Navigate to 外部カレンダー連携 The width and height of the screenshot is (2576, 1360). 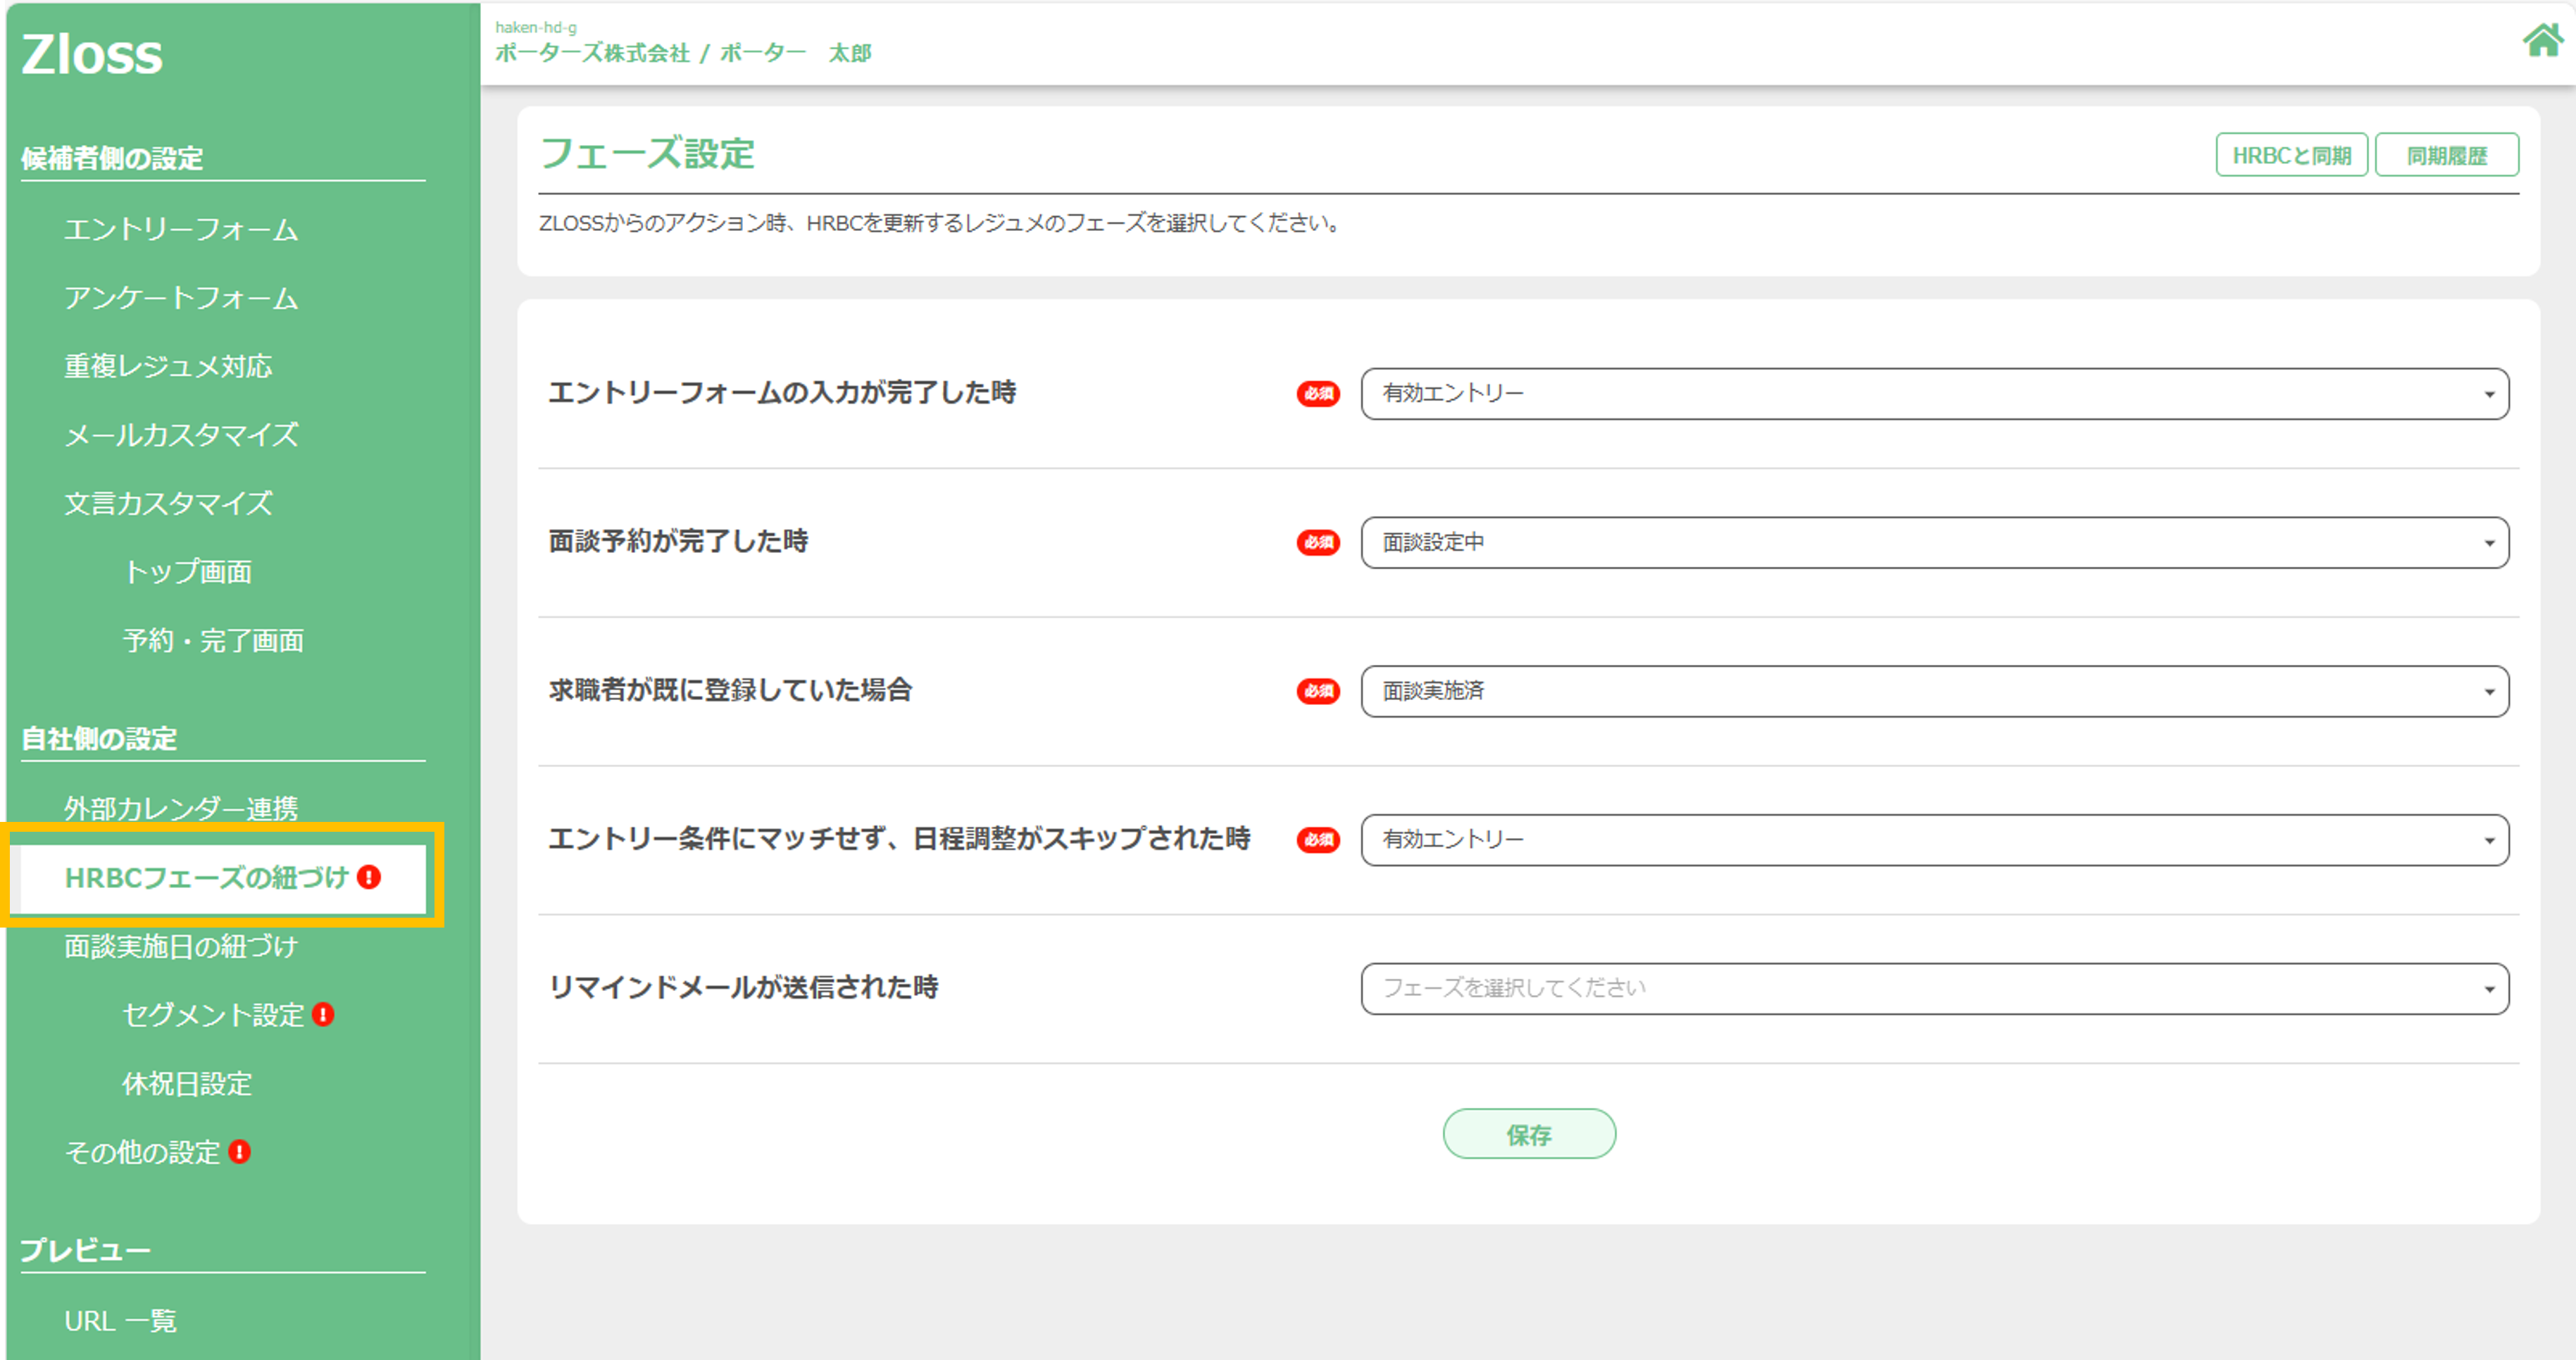tap(181, 807)
